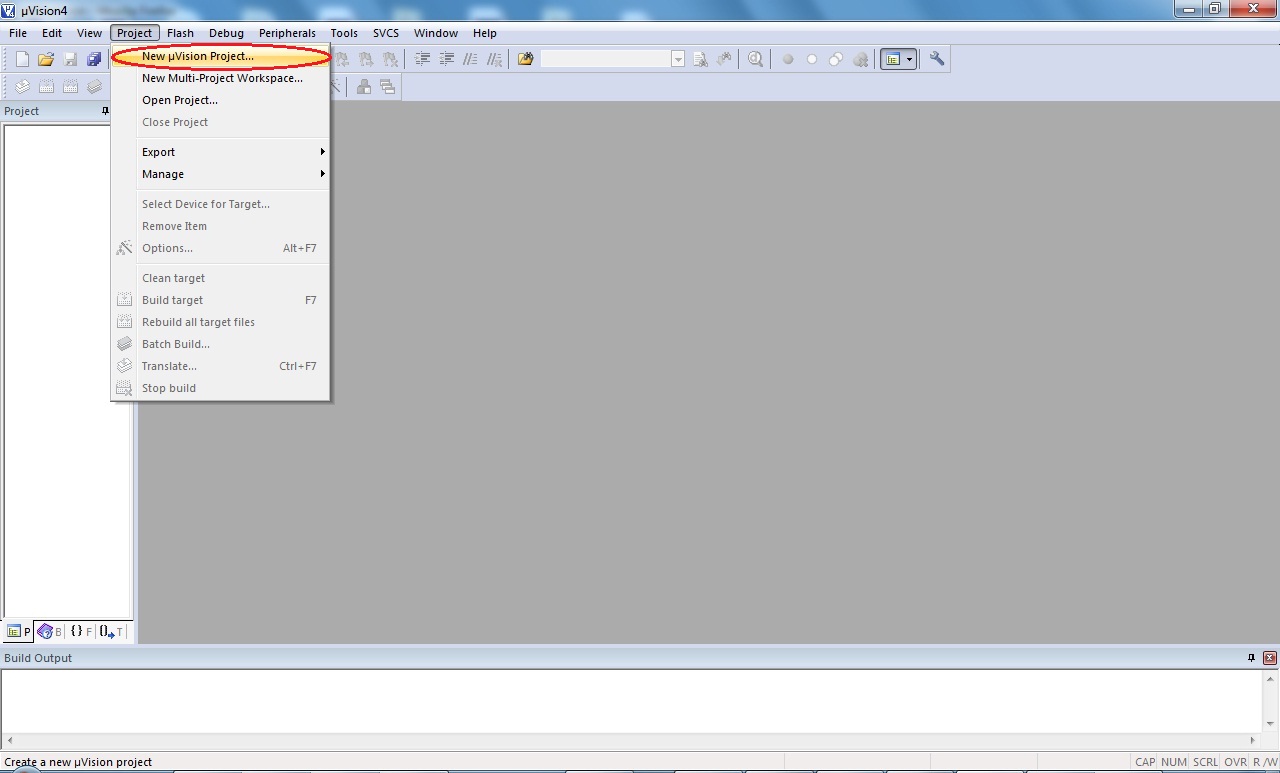Open the Peripherals menu
1280x773 pixels.
pos(287,33)
